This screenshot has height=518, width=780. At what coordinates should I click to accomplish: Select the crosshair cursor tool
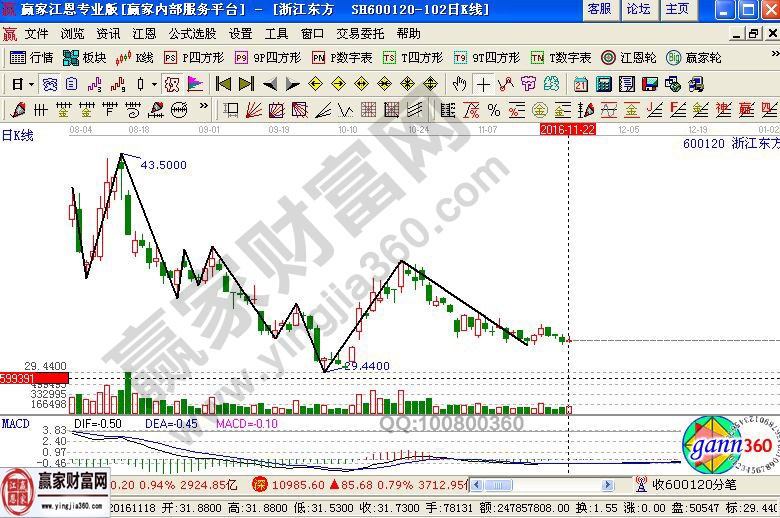[483, 83]
